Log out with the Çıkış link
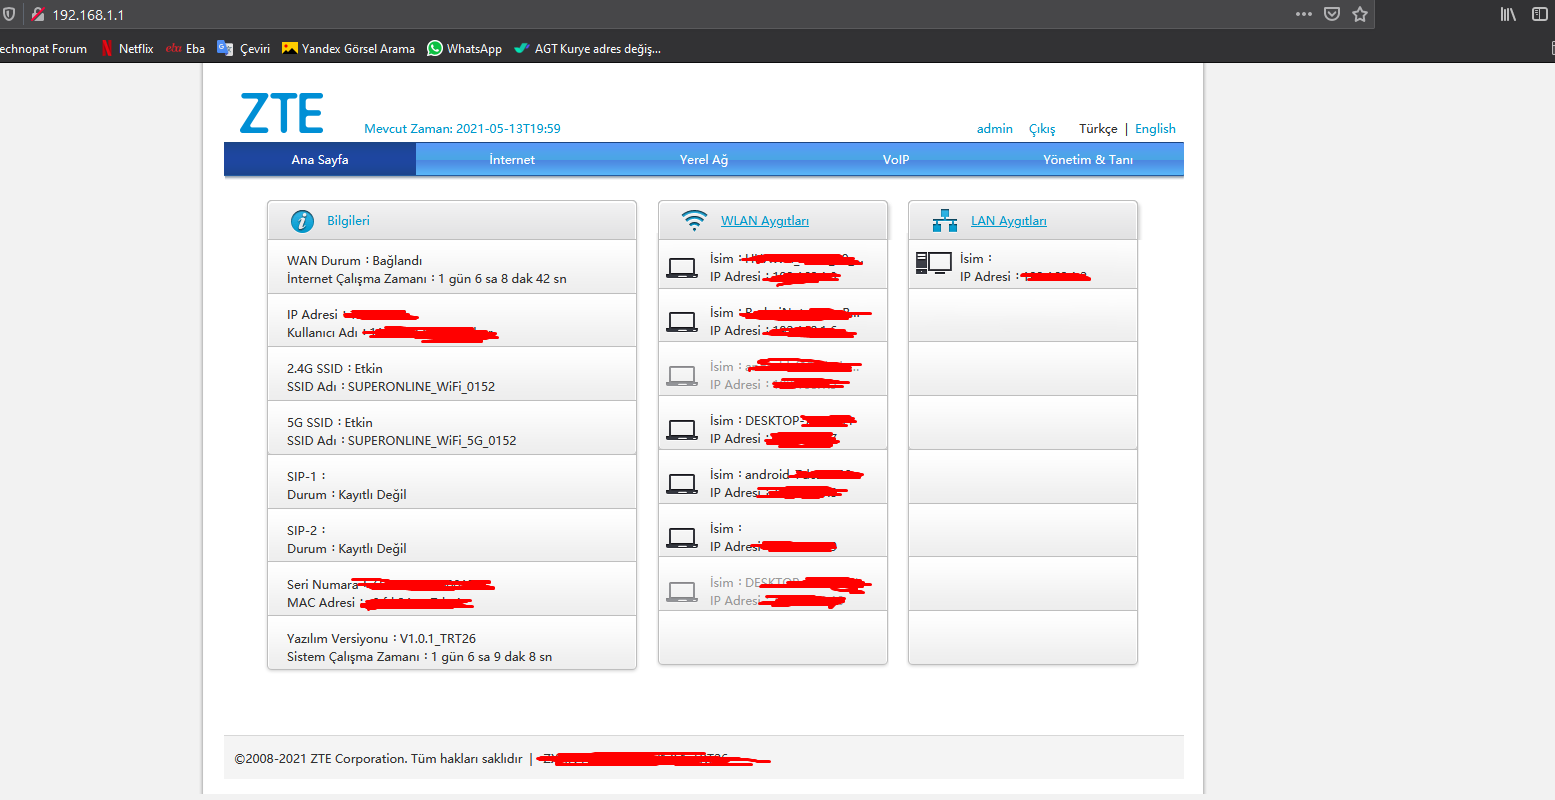 click(1042, 129)
